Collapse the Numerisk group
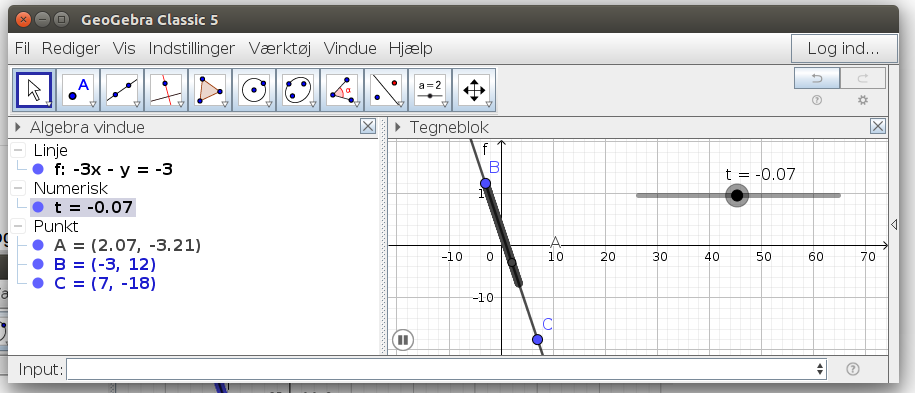Viewport: 915px width, 393px height. tap(19, 188)
